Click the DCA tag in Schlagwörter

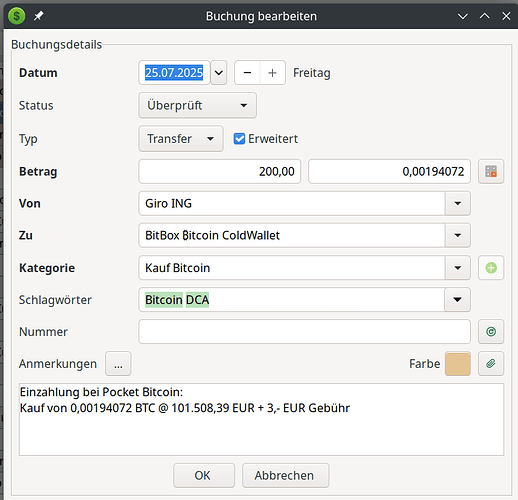(197, 300)
